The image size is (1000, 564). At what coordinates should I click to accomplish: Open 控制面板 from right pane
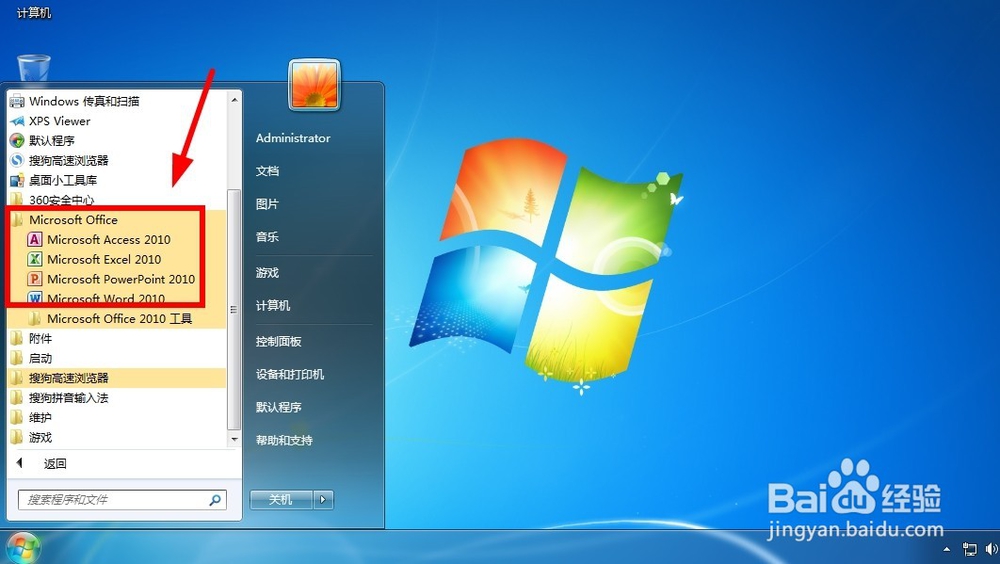pyautogui.click(x=279, y=341)
